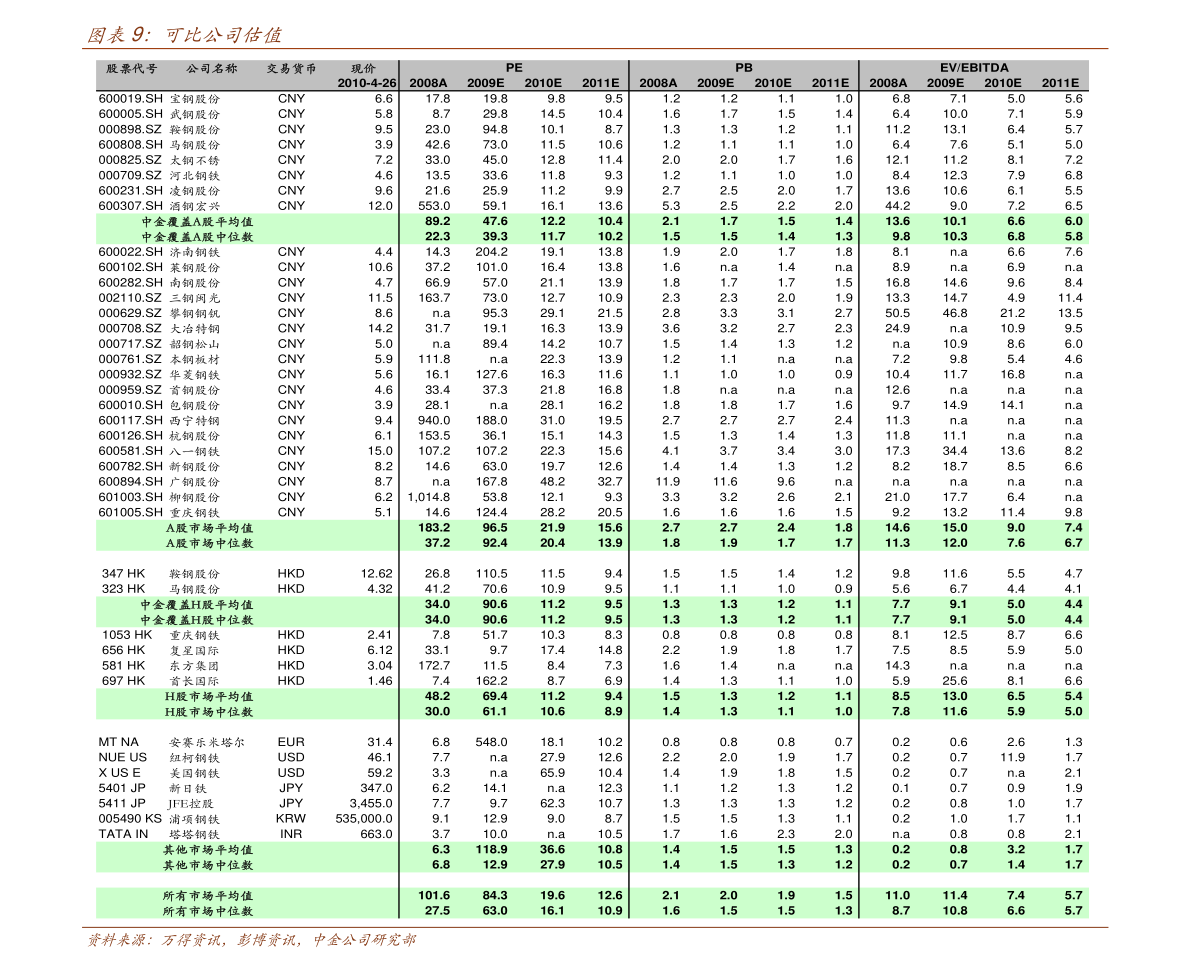The width and height of the screenshot is (1191, 969).
Task: Click the PB group header
Action: pos(744,68)
